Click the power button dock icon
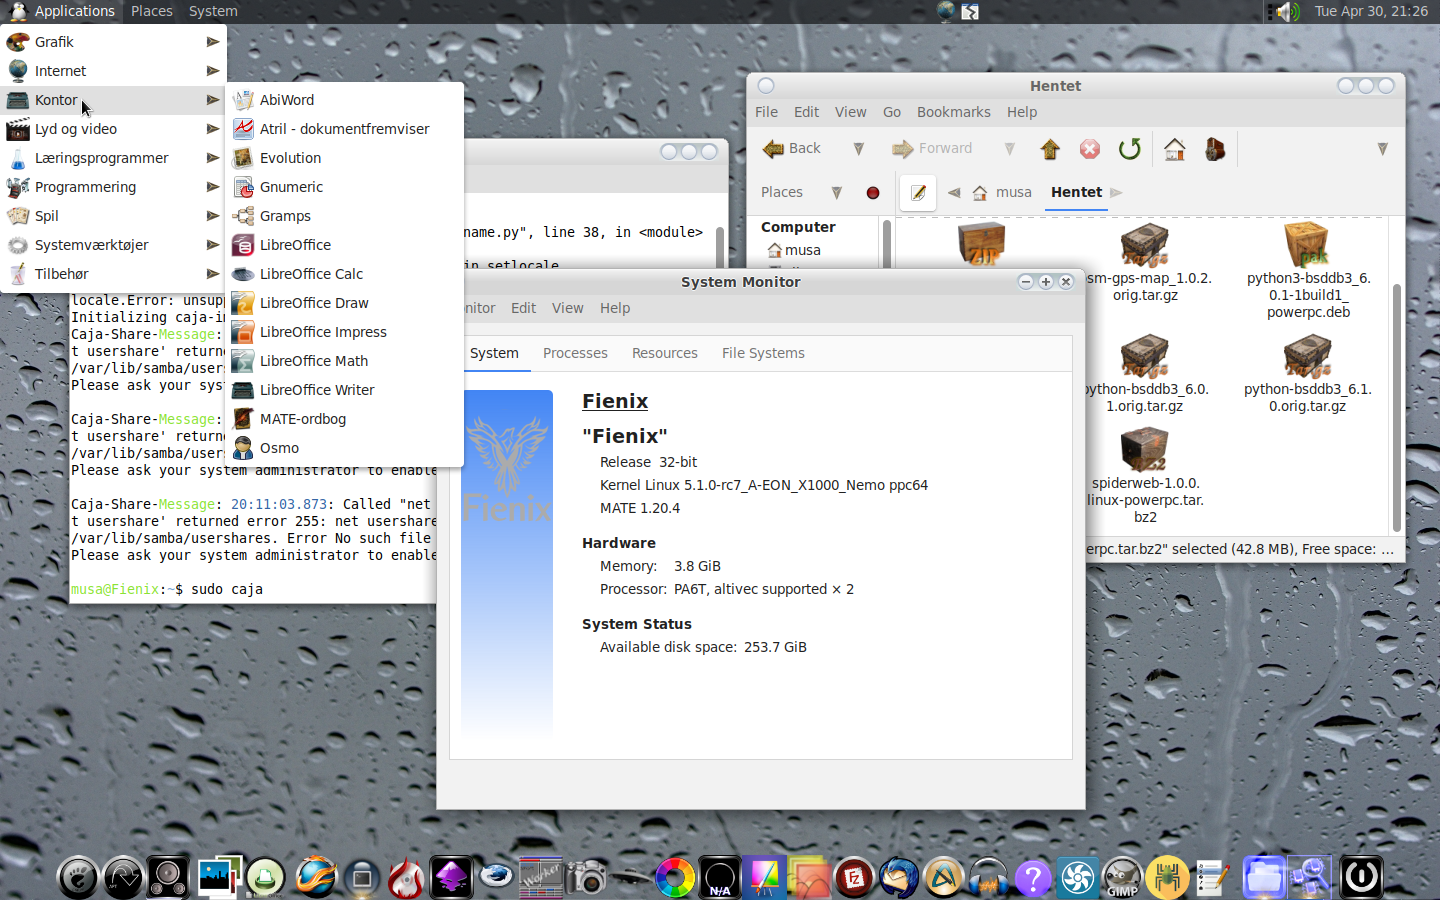 1361,877
